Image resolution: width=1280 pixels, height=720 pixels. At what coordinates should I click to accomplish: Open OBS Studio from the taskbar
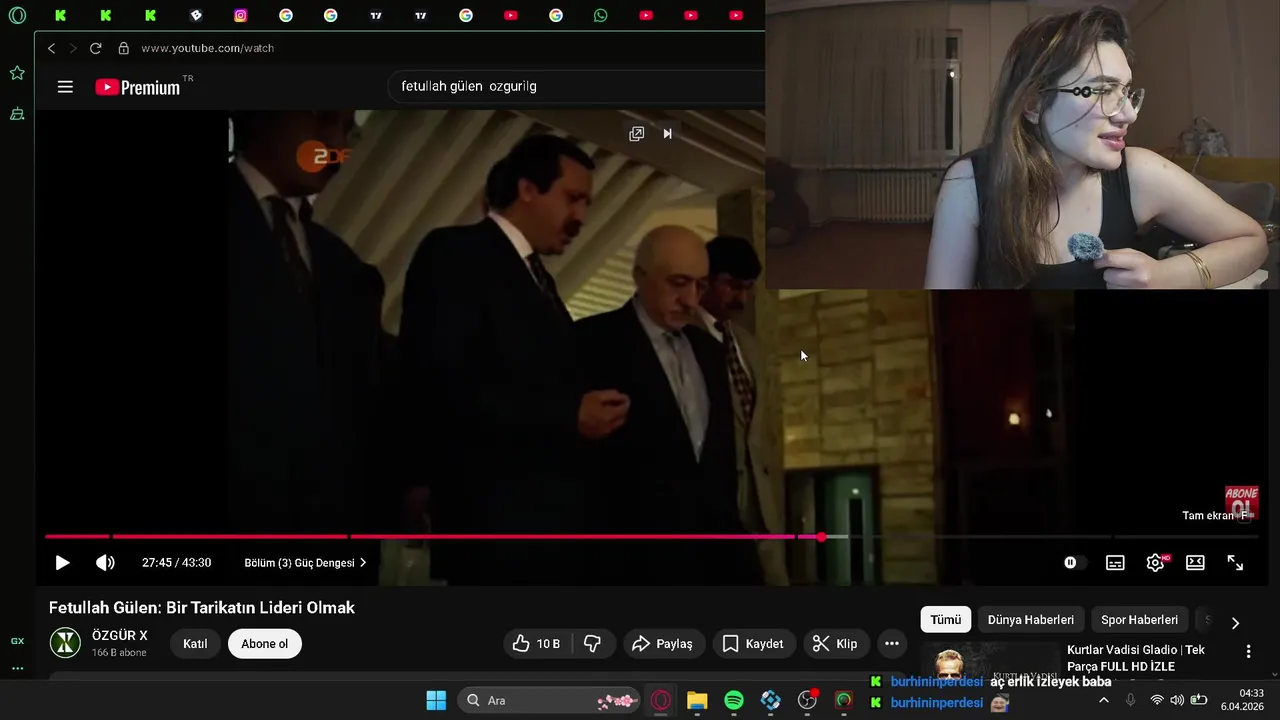[x=807, y=700]
